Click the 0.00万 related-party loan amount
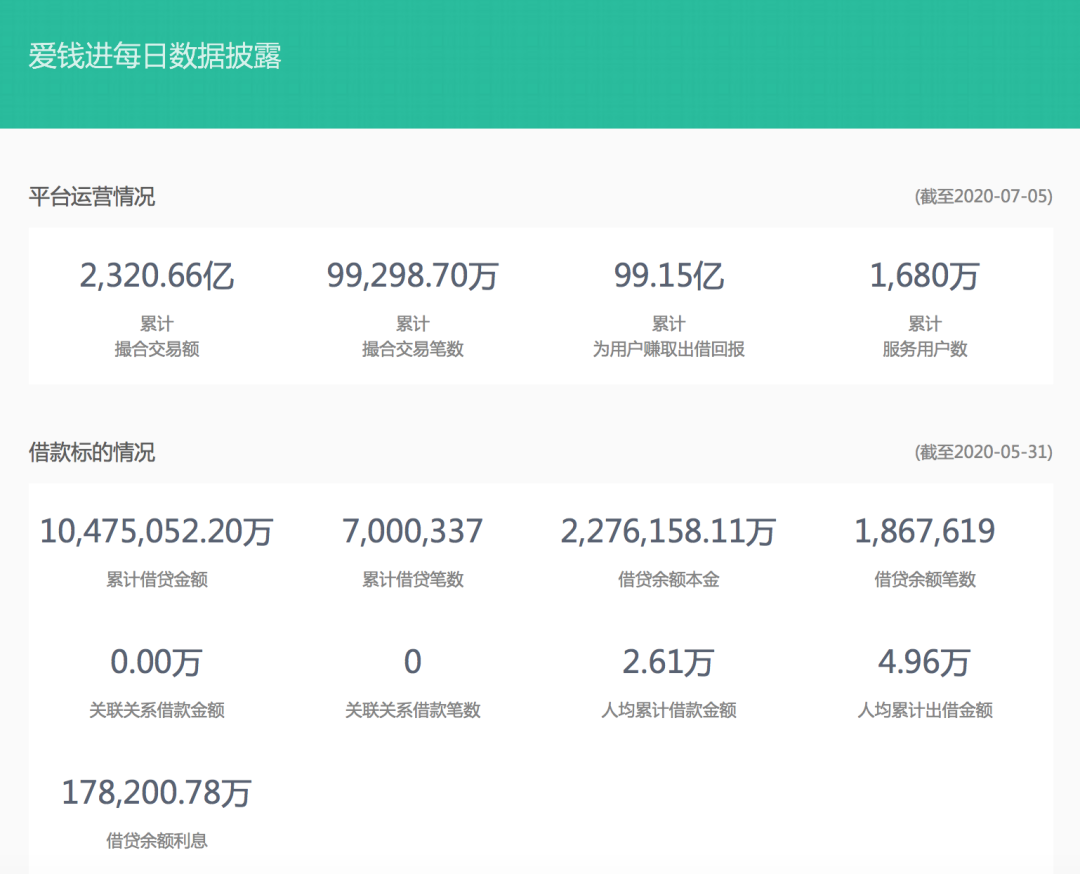The height and width of the screenshot is (874, 1080). [x=157, y=662]
